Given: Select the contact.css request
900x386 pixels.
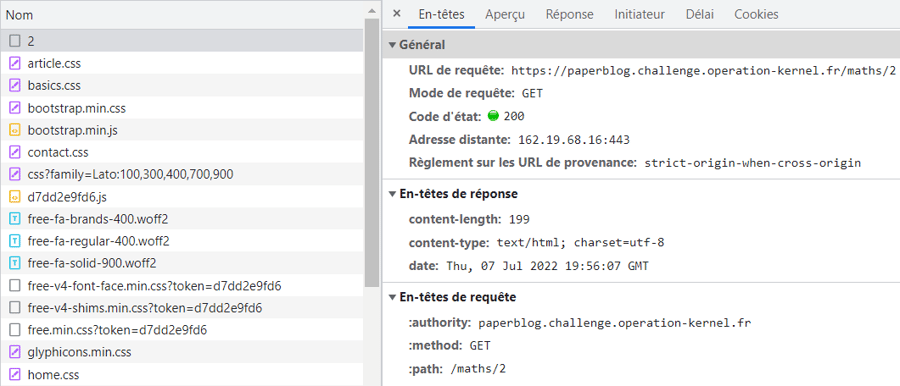Looking at the screenshot, I should point(182,153).
